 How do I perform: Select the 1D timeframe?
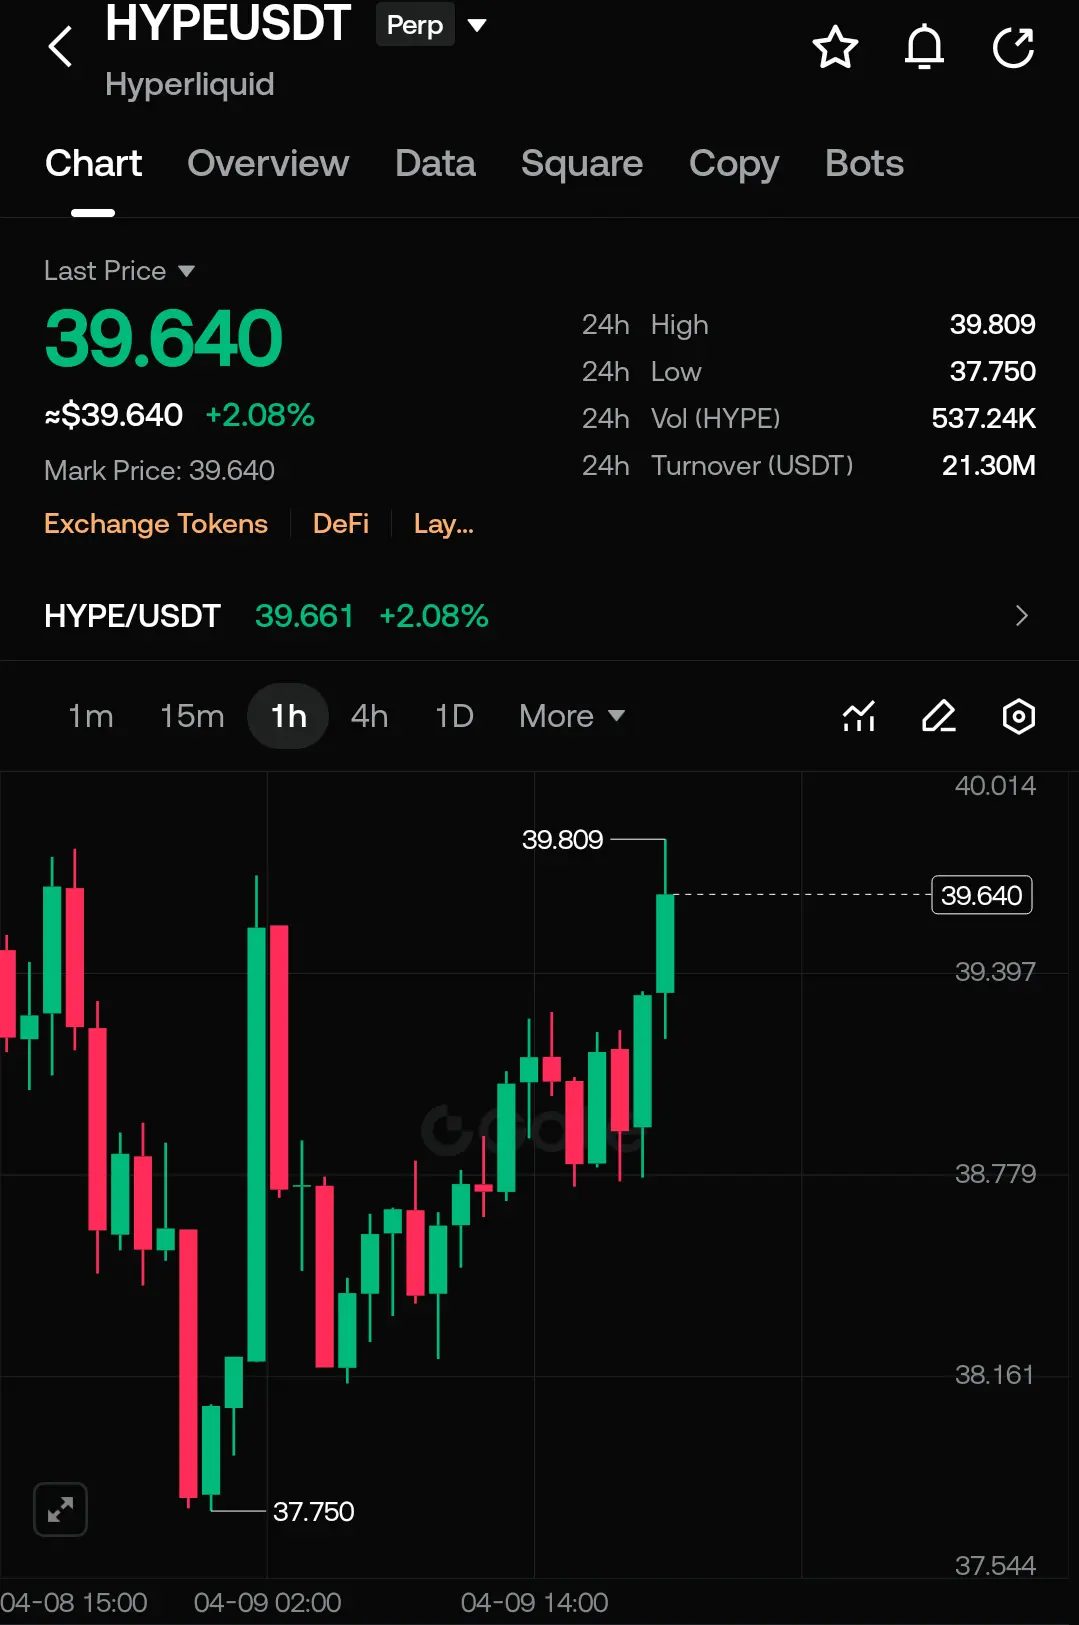tap(454, 716)
